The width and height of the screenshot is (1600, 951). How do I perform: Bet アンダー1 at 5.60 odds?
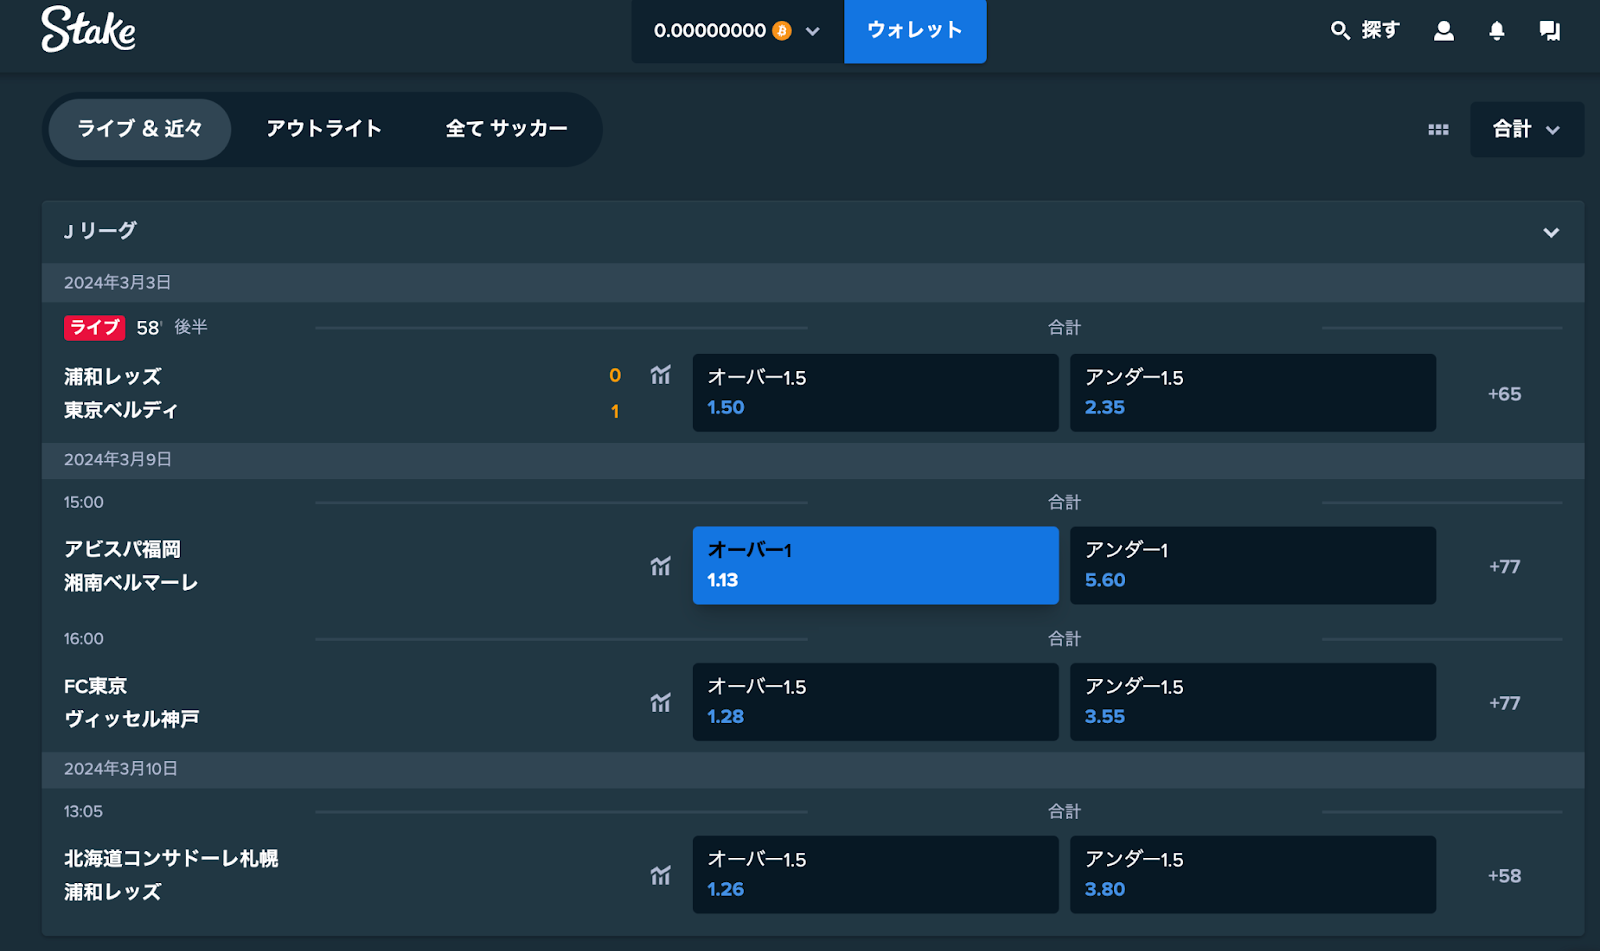click(x=1253, y=565)
